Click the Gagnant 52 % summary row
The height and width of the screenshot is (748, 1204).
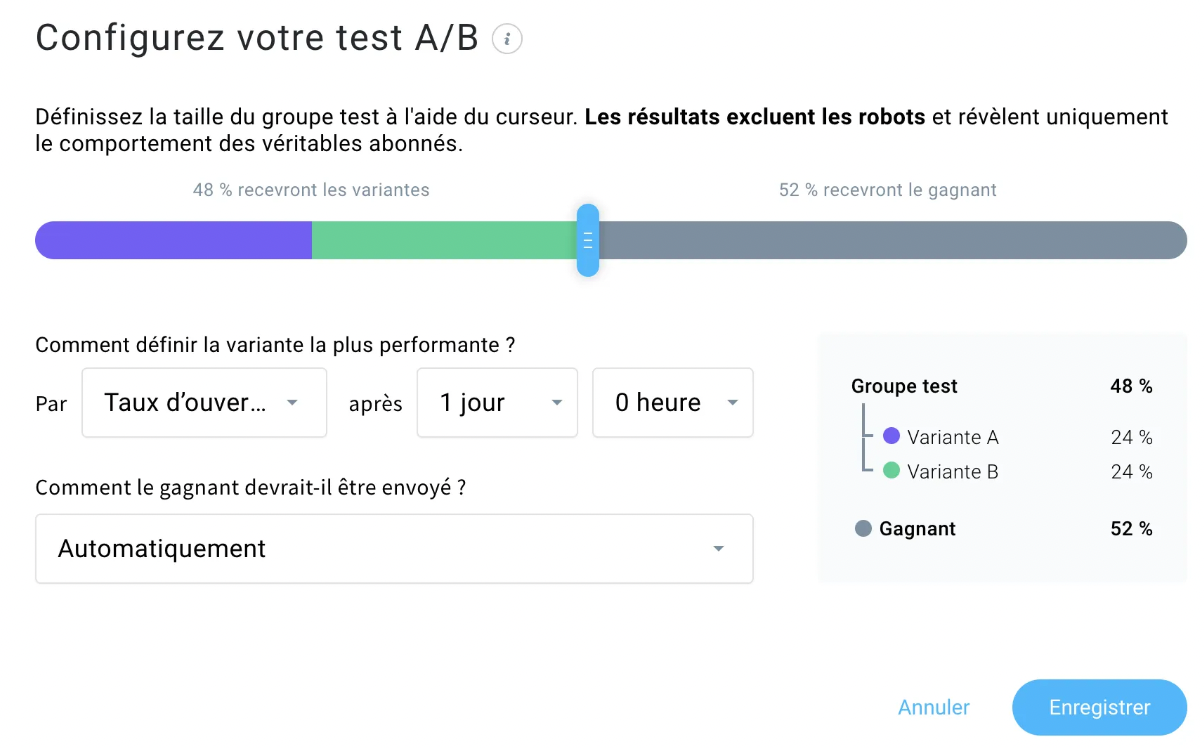coord(1000,528)
